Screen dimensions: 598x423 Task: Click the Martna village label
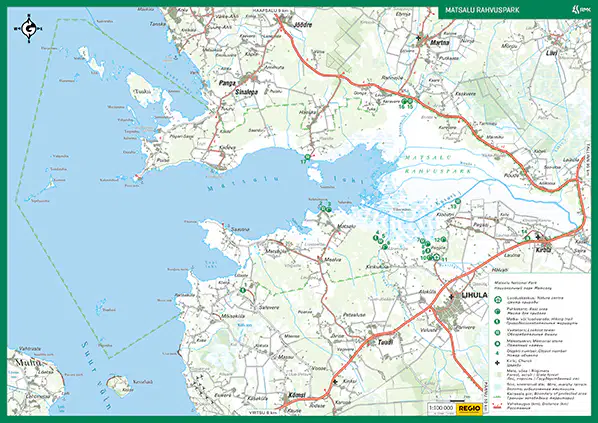(x=439, y=42)
